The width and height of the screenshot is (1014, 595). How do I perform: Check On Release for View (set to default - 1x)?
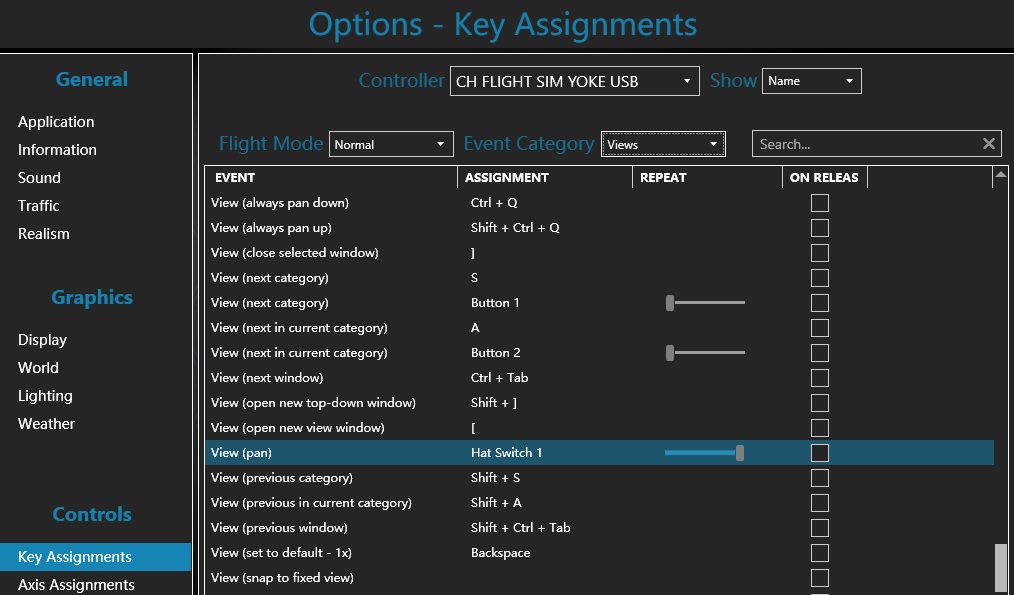coord(820,553)
